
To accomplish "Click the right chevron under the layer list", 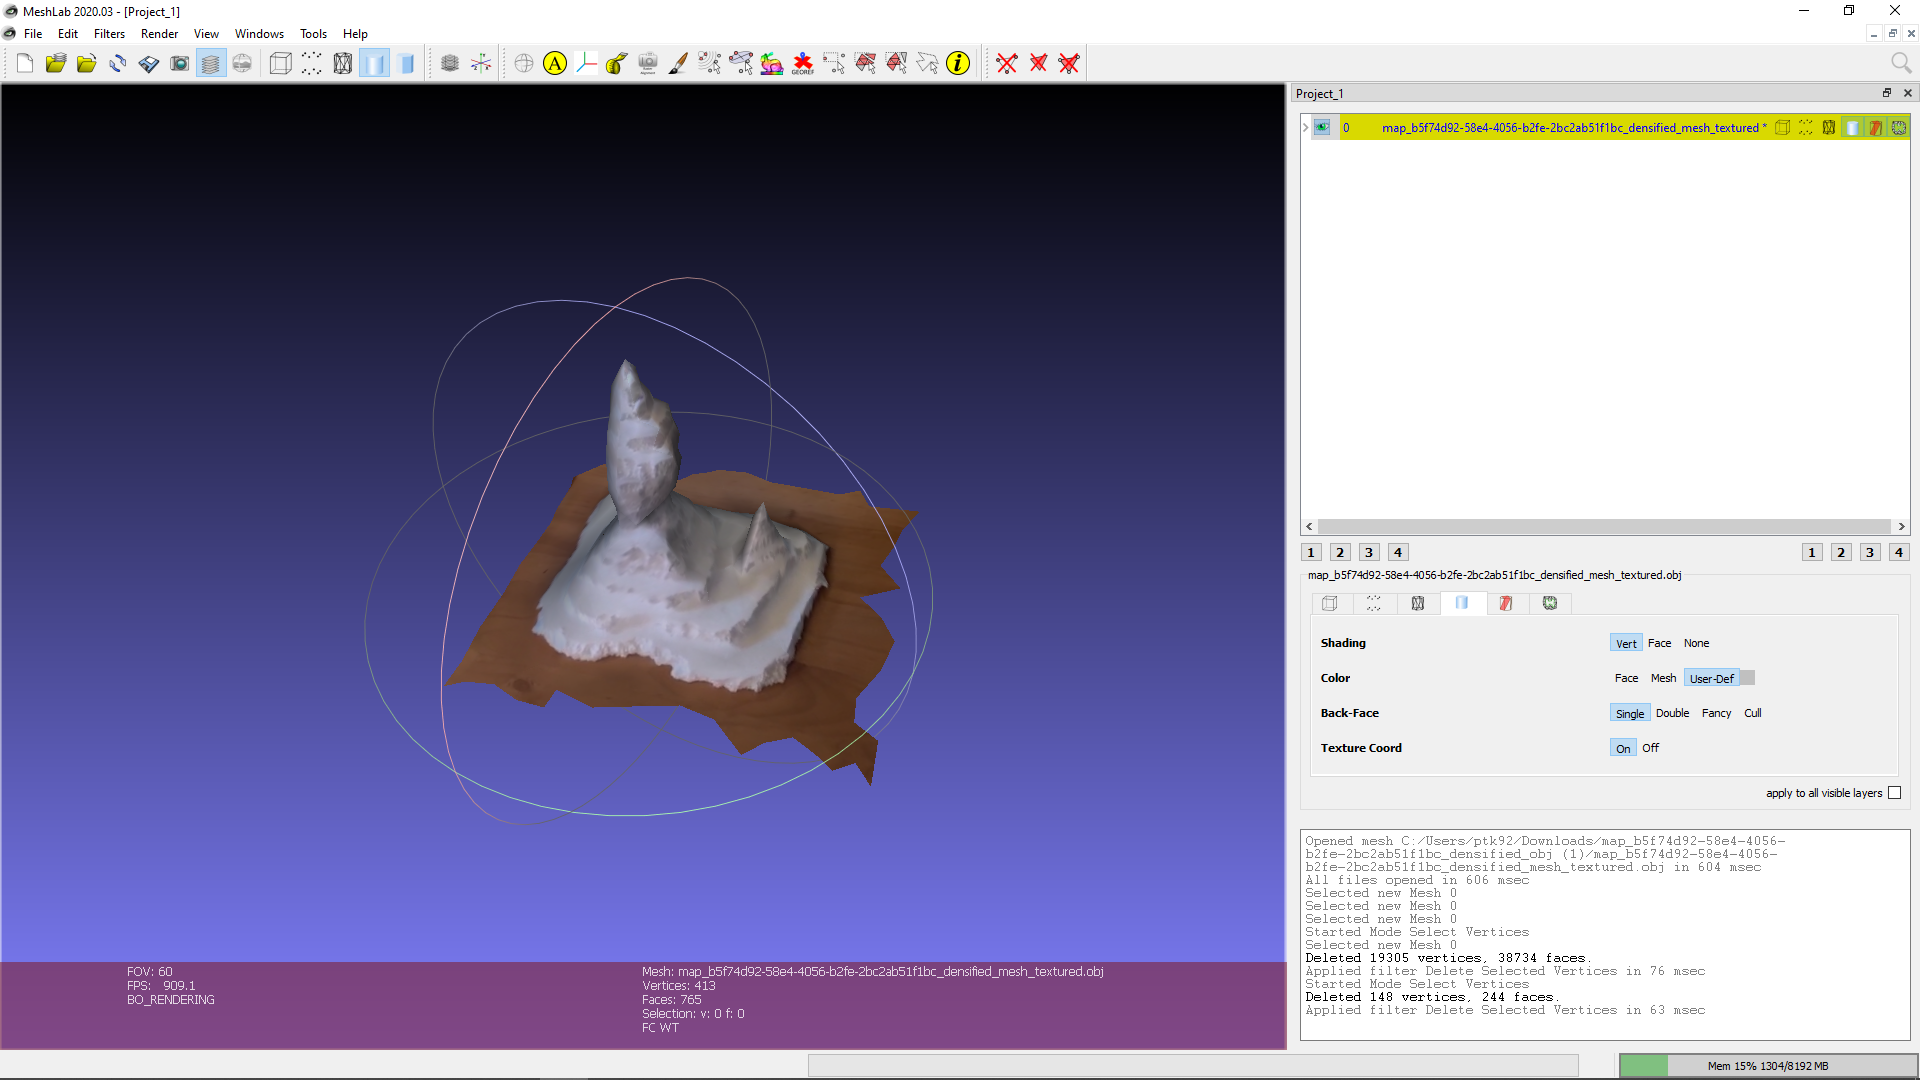I will click(1902, 526).
